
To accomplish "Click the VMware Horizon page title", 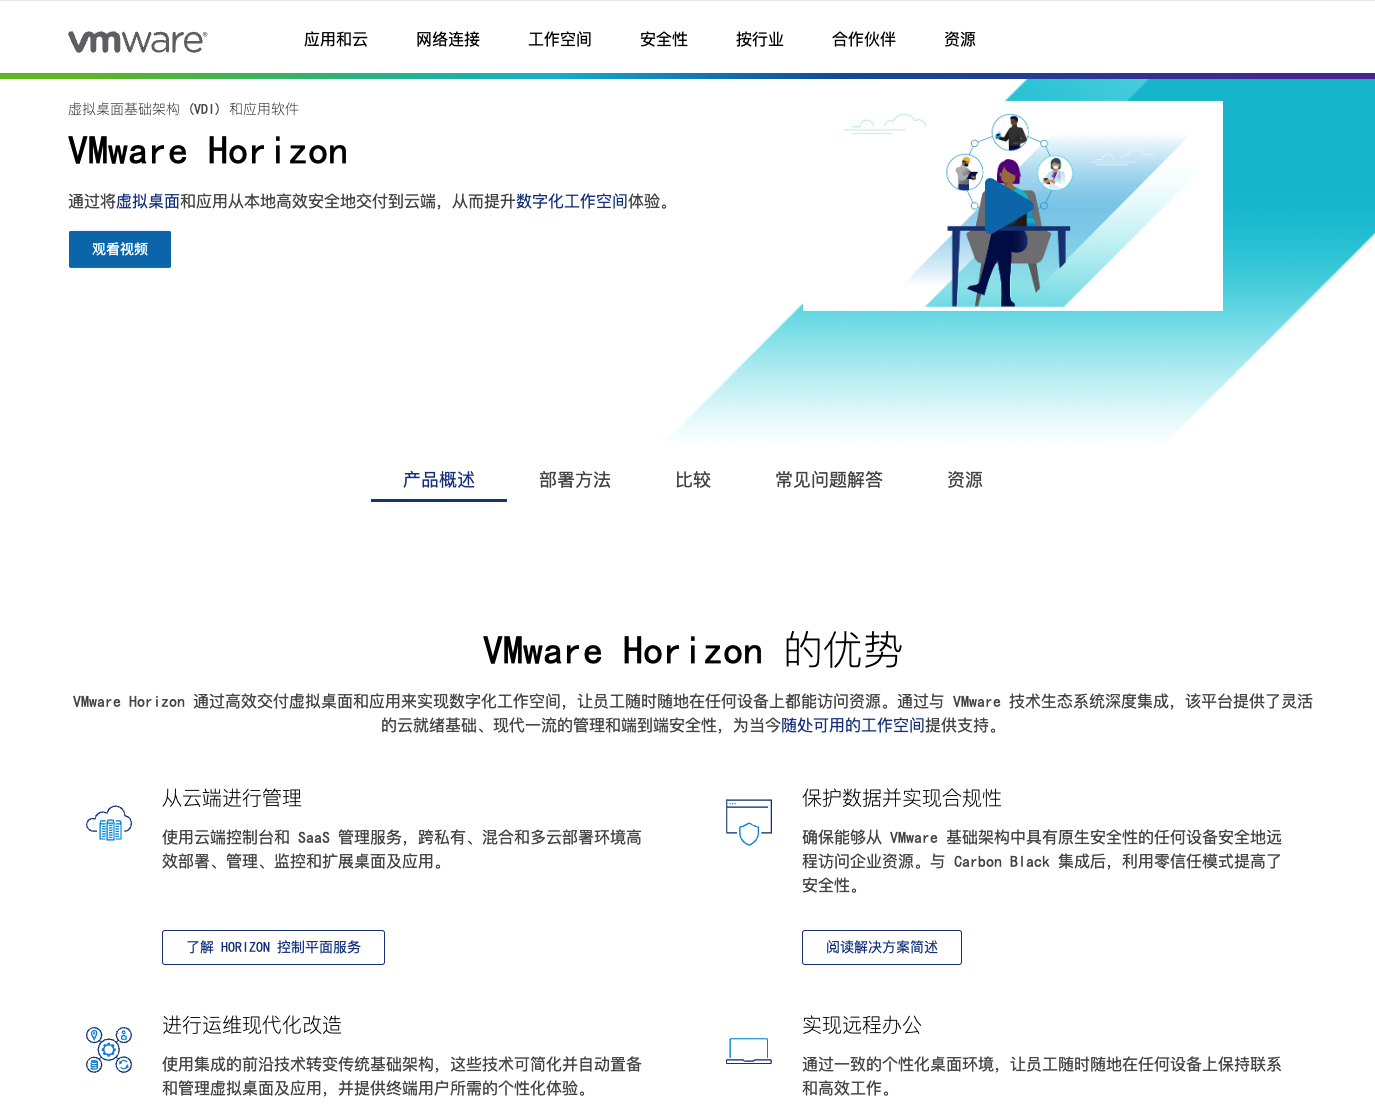I will [208, 152].
